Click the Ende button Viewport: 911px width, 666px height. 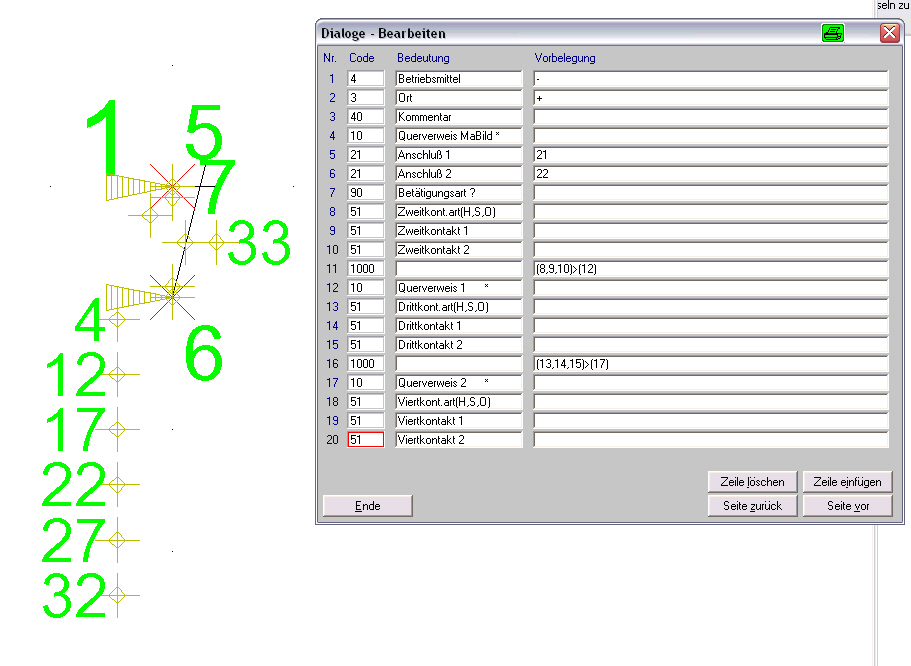[x=368, y=506]
